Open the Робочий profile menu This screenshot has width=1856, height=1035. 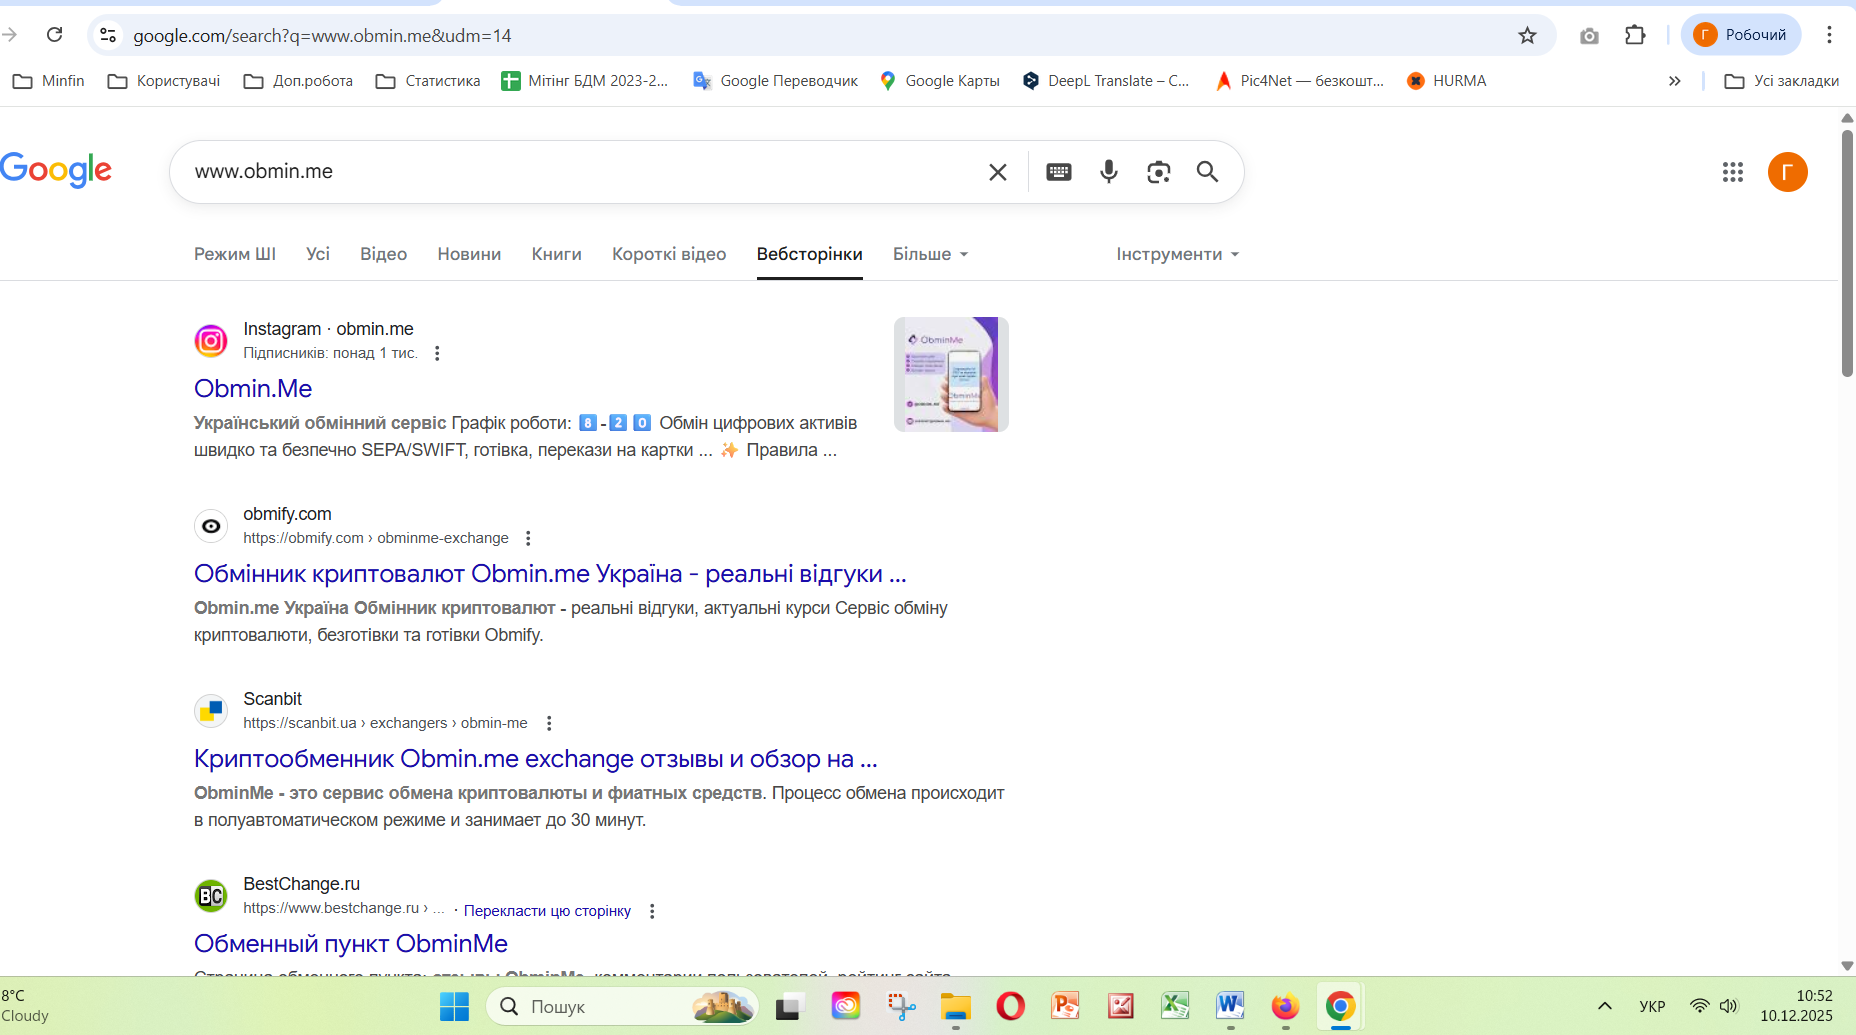click(1741, 35)
